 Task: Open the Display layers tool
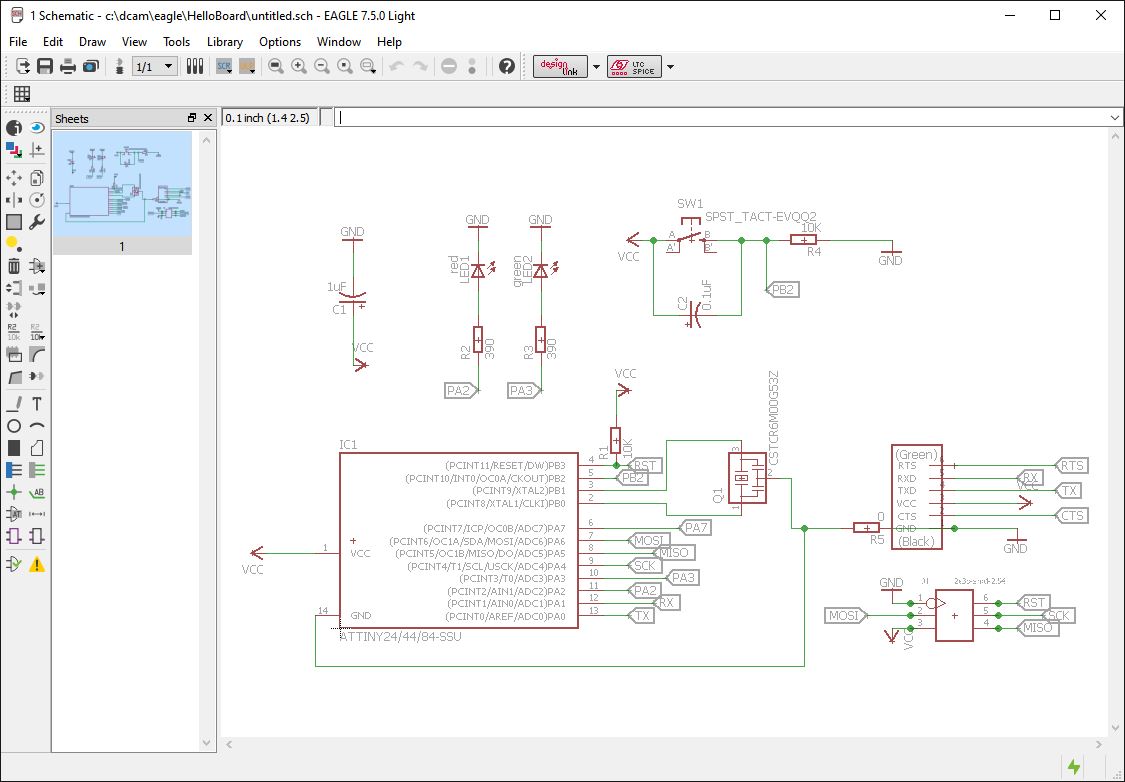tap(14, 150)
